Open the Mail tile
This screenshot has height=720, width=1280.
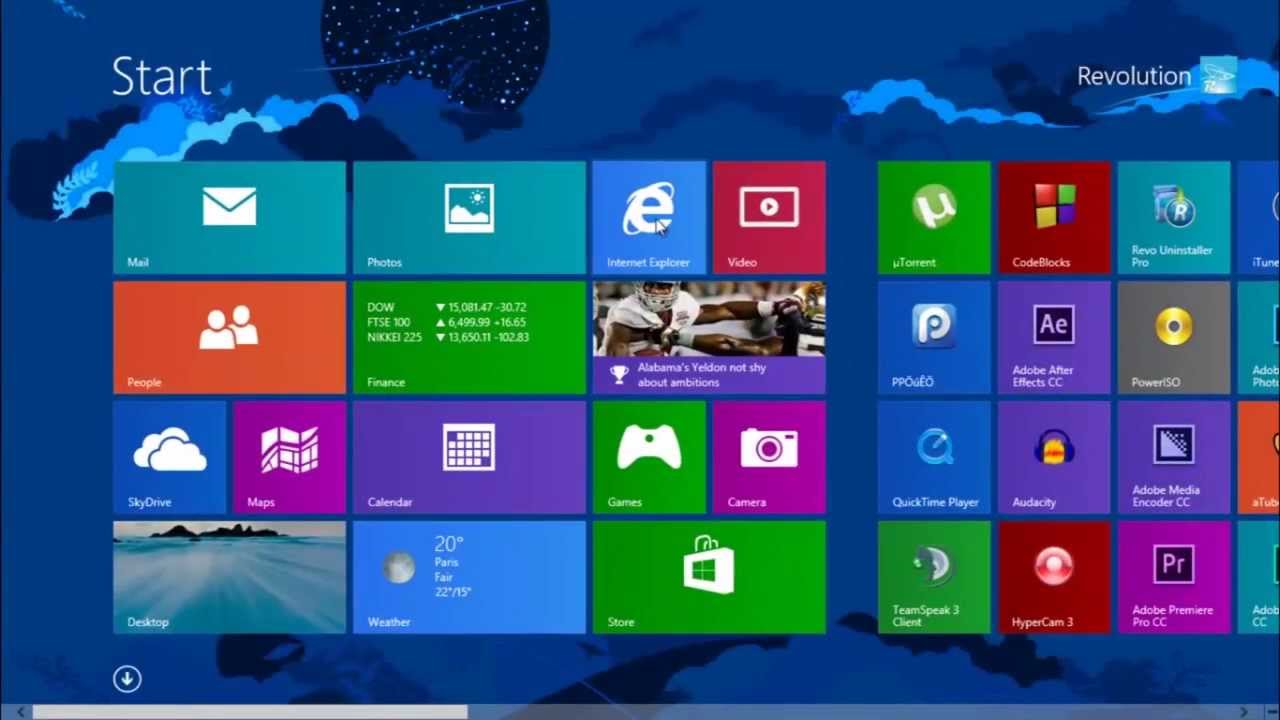coord(229,217)
